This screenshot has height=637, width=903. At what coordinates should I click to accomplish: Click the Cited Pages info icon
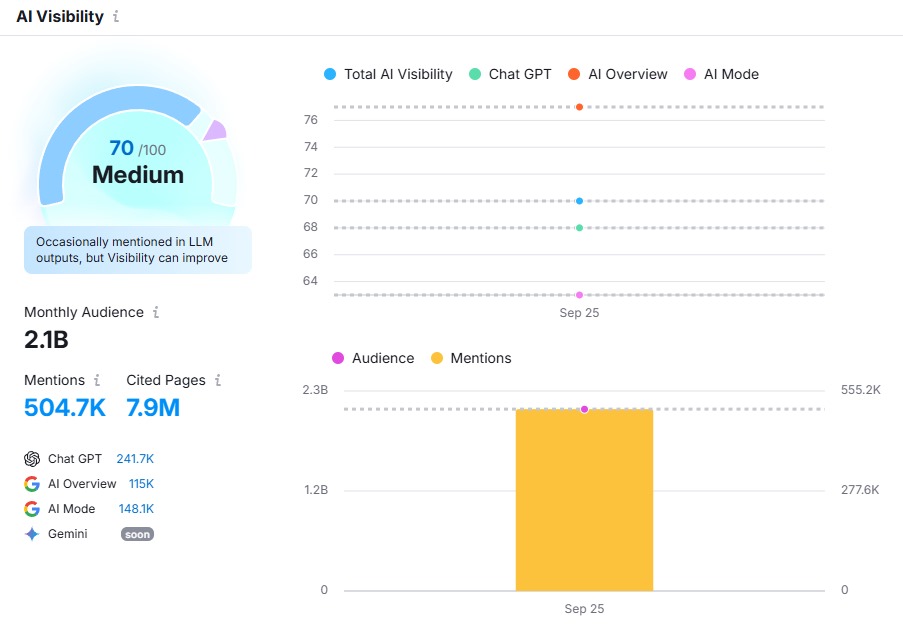[218, 380]
